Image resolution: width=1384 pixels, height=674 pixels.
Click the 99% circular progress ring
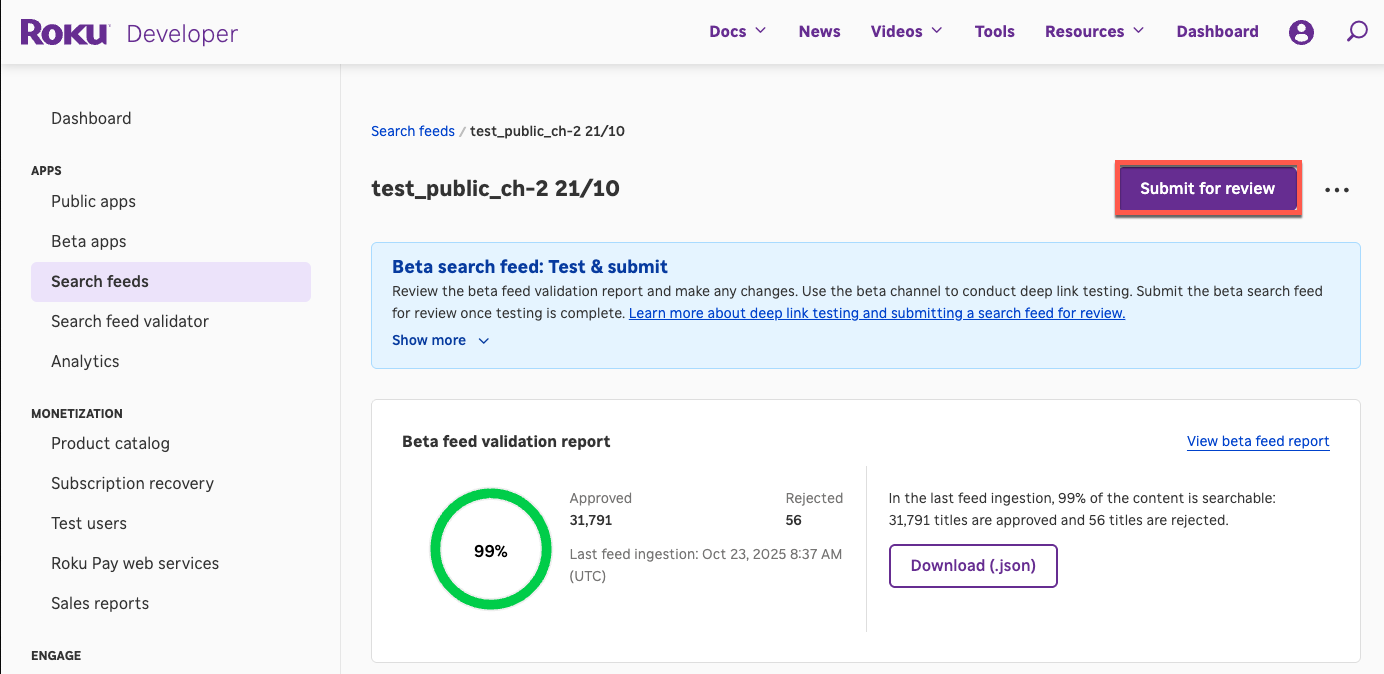[x=491, y=548]
